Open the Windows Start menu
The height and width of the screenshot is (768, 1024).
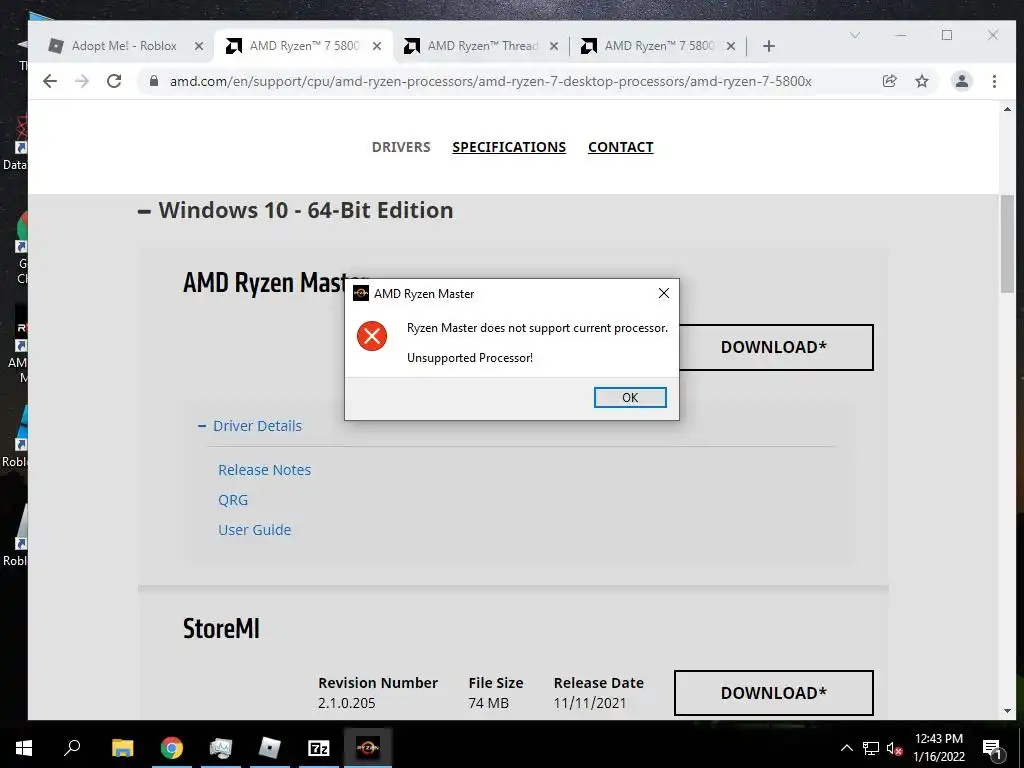pyautogui.click(x=24, y=748)
